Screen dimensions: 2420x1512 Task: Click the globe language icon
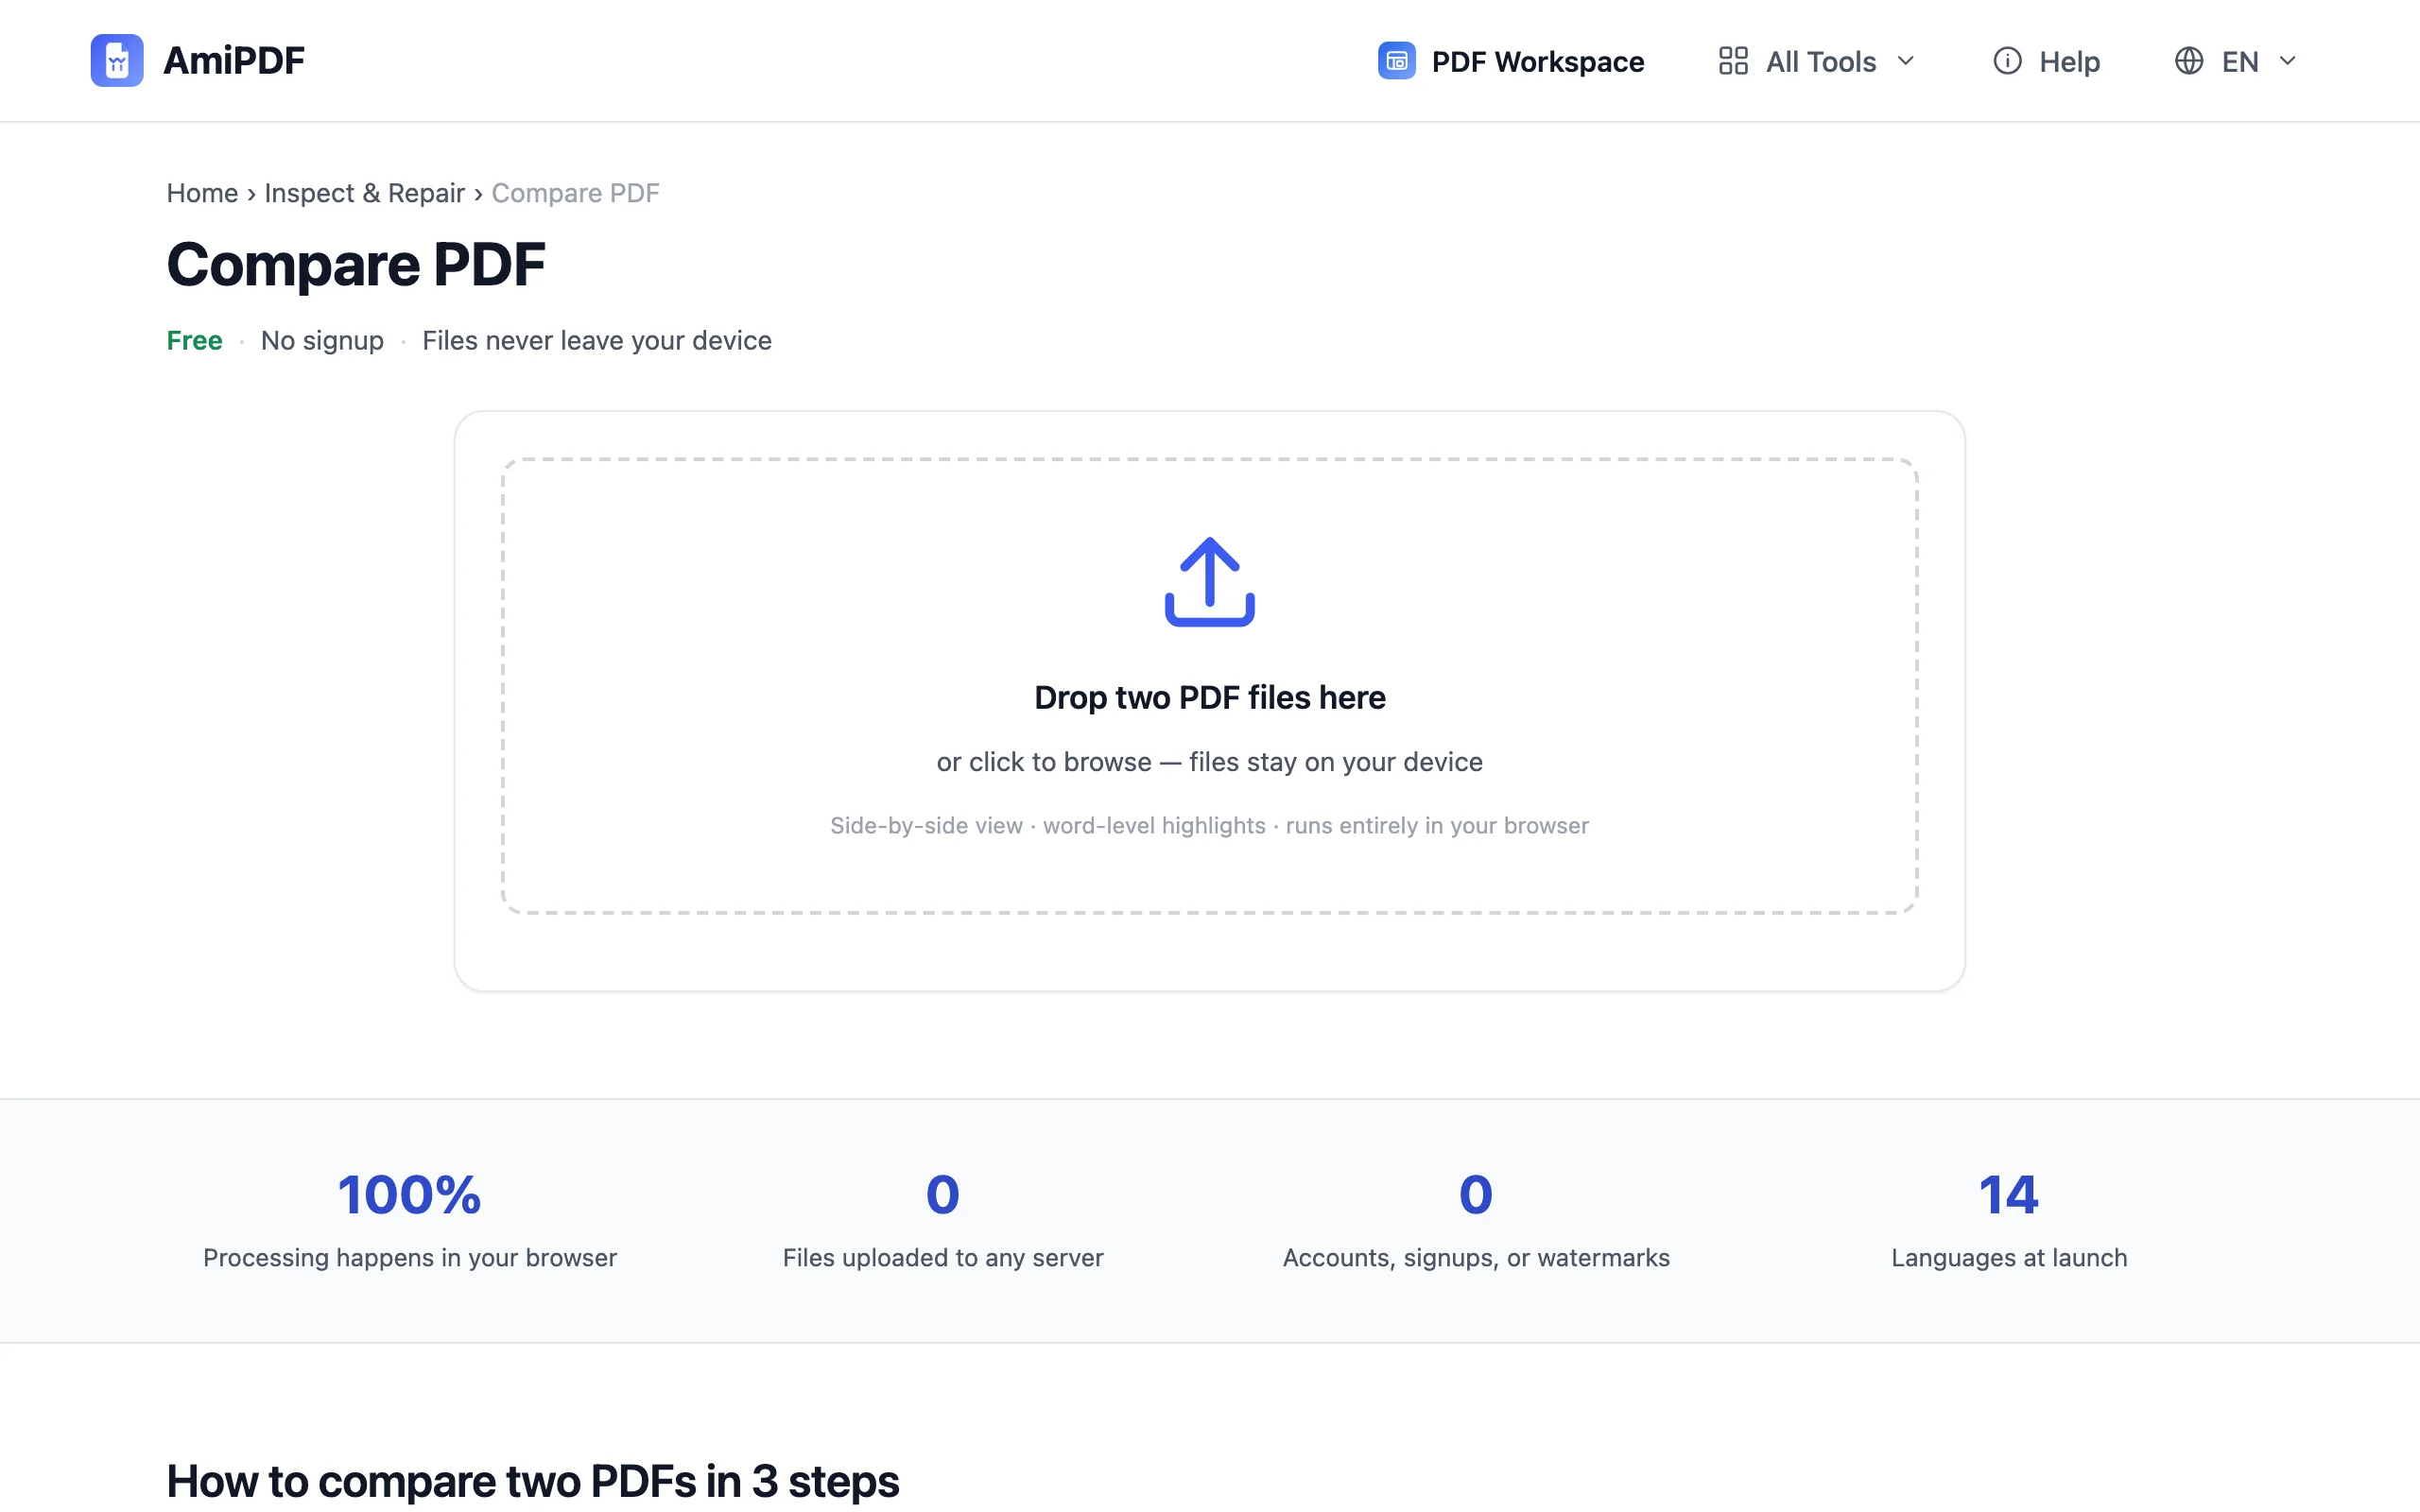click(2189, 61)
